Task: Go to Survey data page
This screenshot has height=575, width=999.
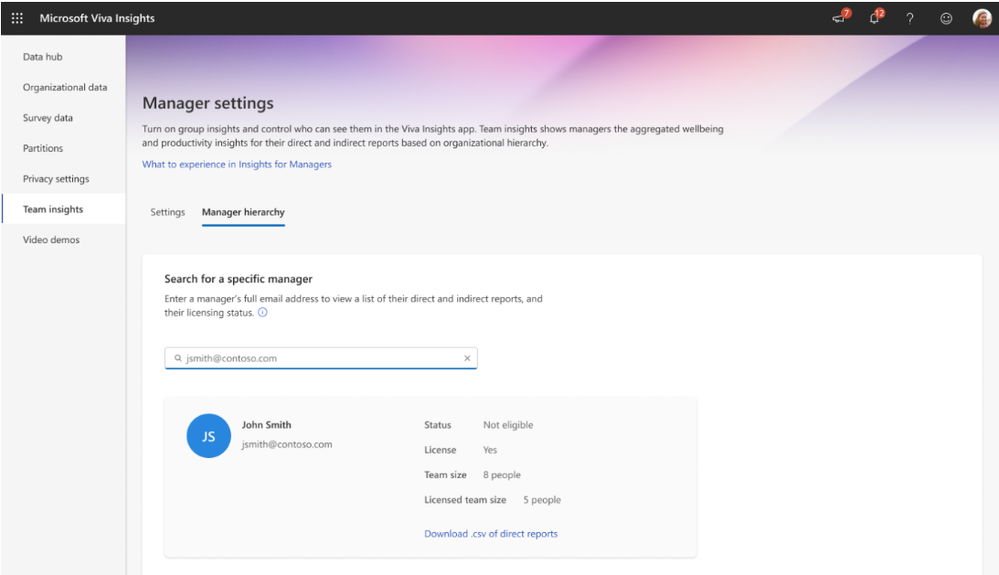Action: coord(48,118)
